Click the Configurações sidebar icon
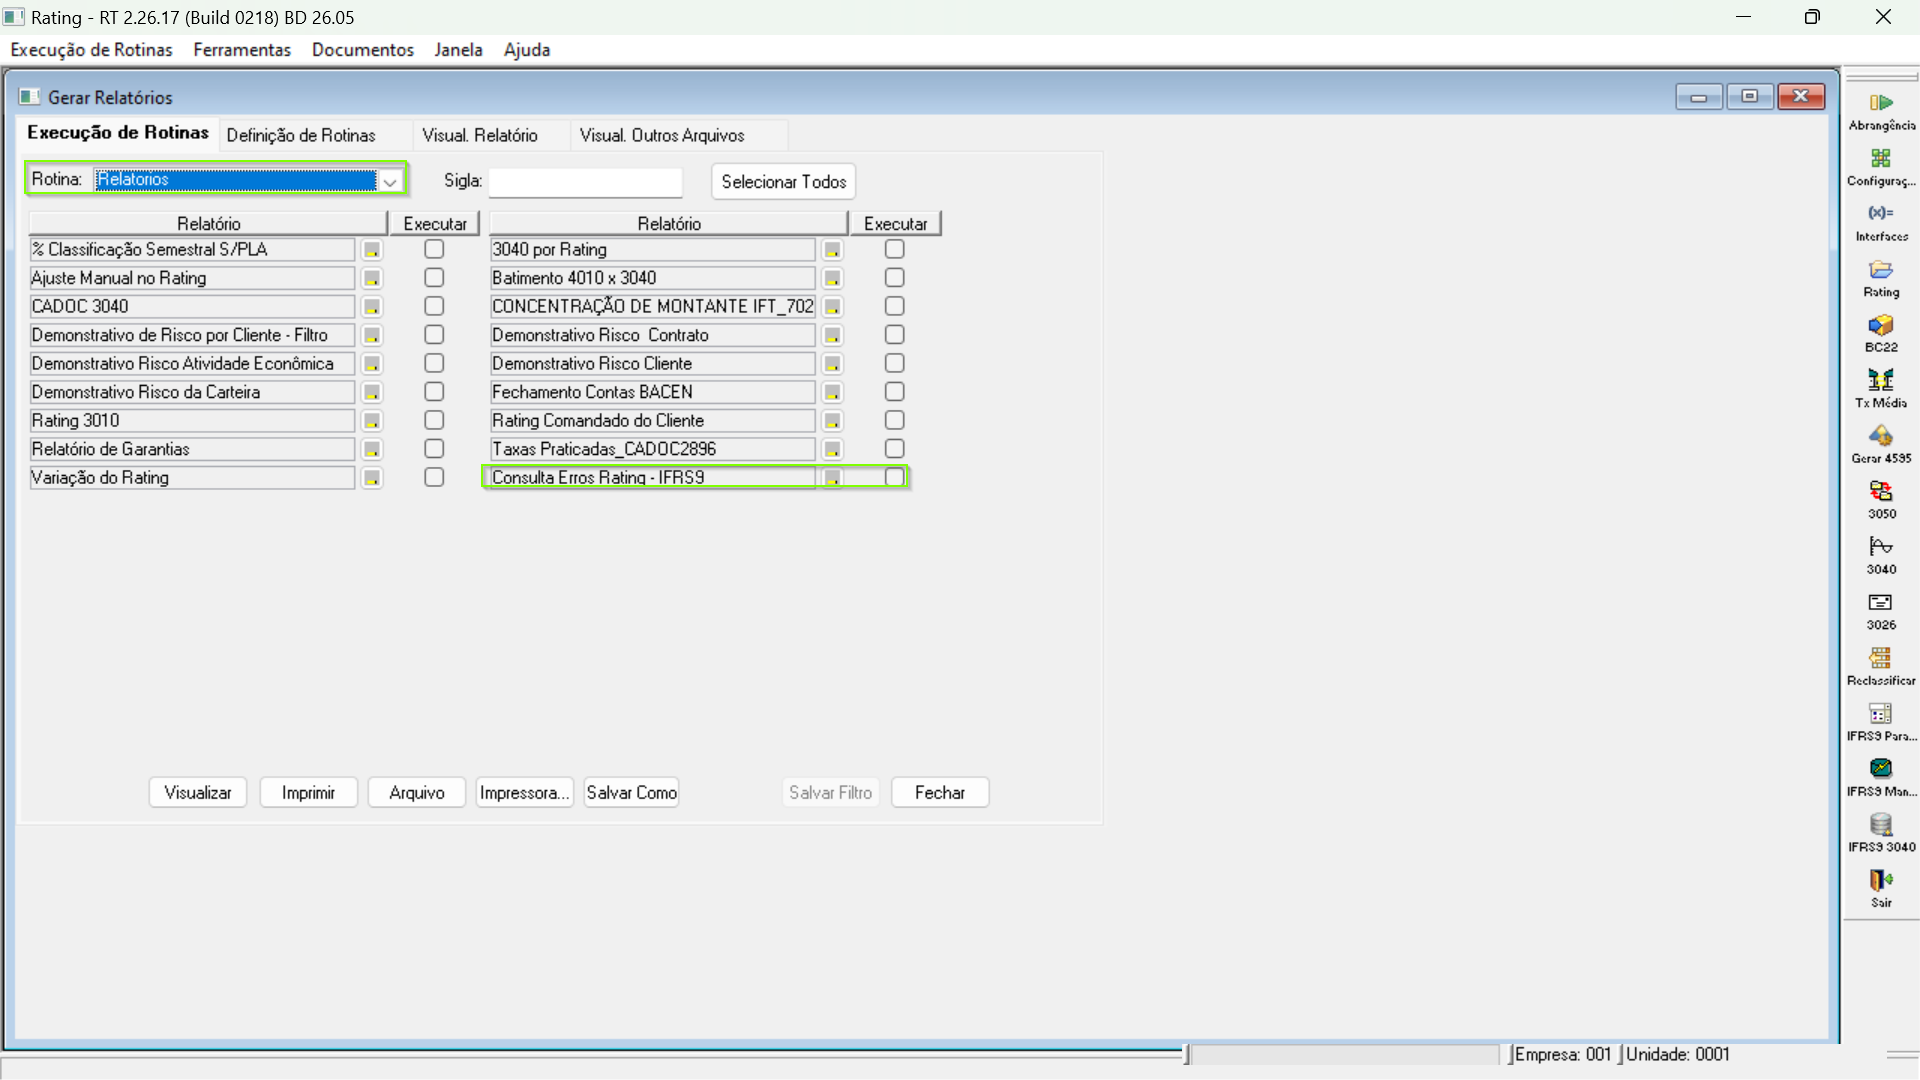 pos(1881,159)
